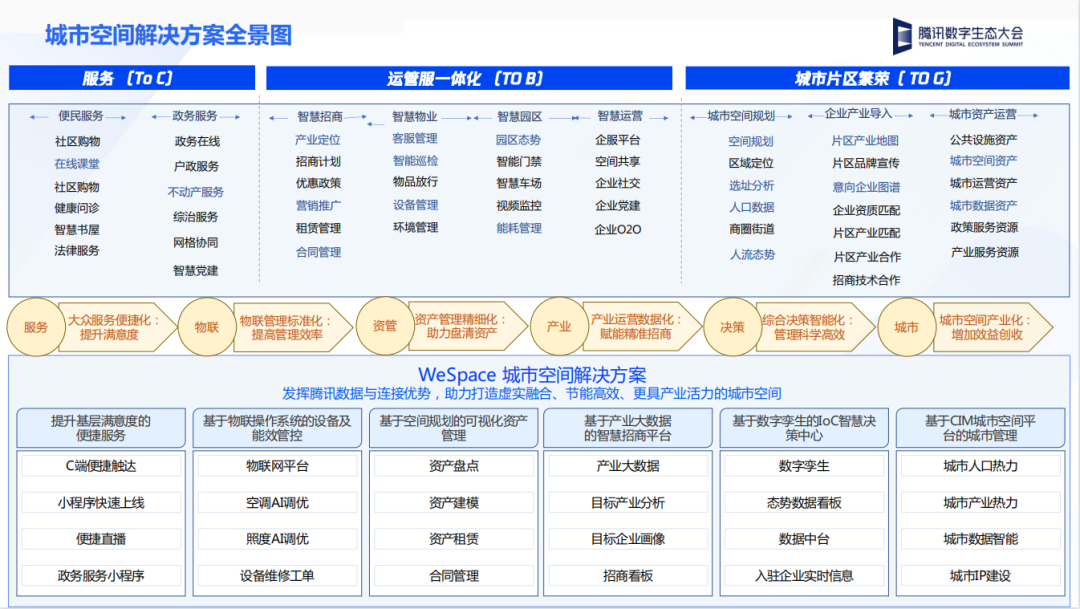
Task: Select the 能耗管理 item
Action: coord(519,228)
